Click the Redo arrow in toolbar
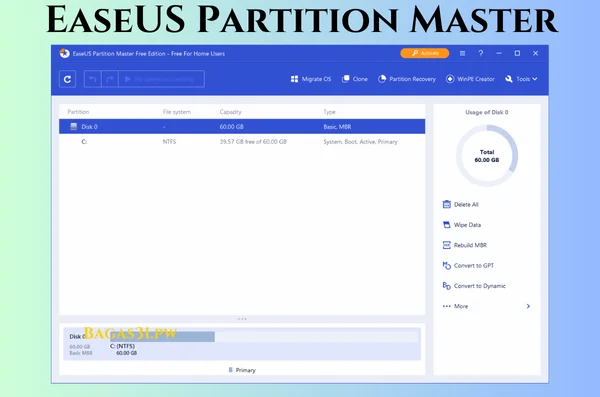The height and width of the screenshot is (397, 600). tap(110, 79)
